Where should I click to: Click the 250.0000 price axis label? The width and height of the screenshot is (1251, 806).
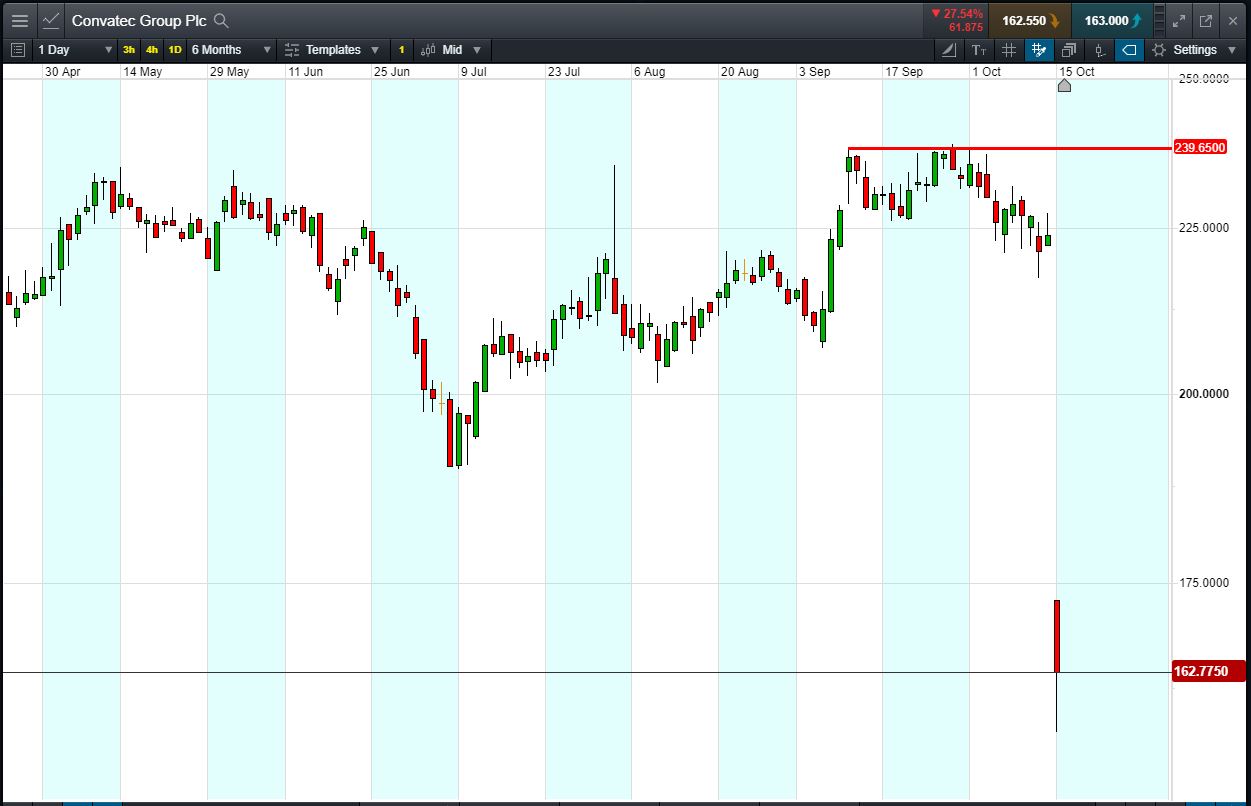pyautogui.click(x=1204, y=78)
